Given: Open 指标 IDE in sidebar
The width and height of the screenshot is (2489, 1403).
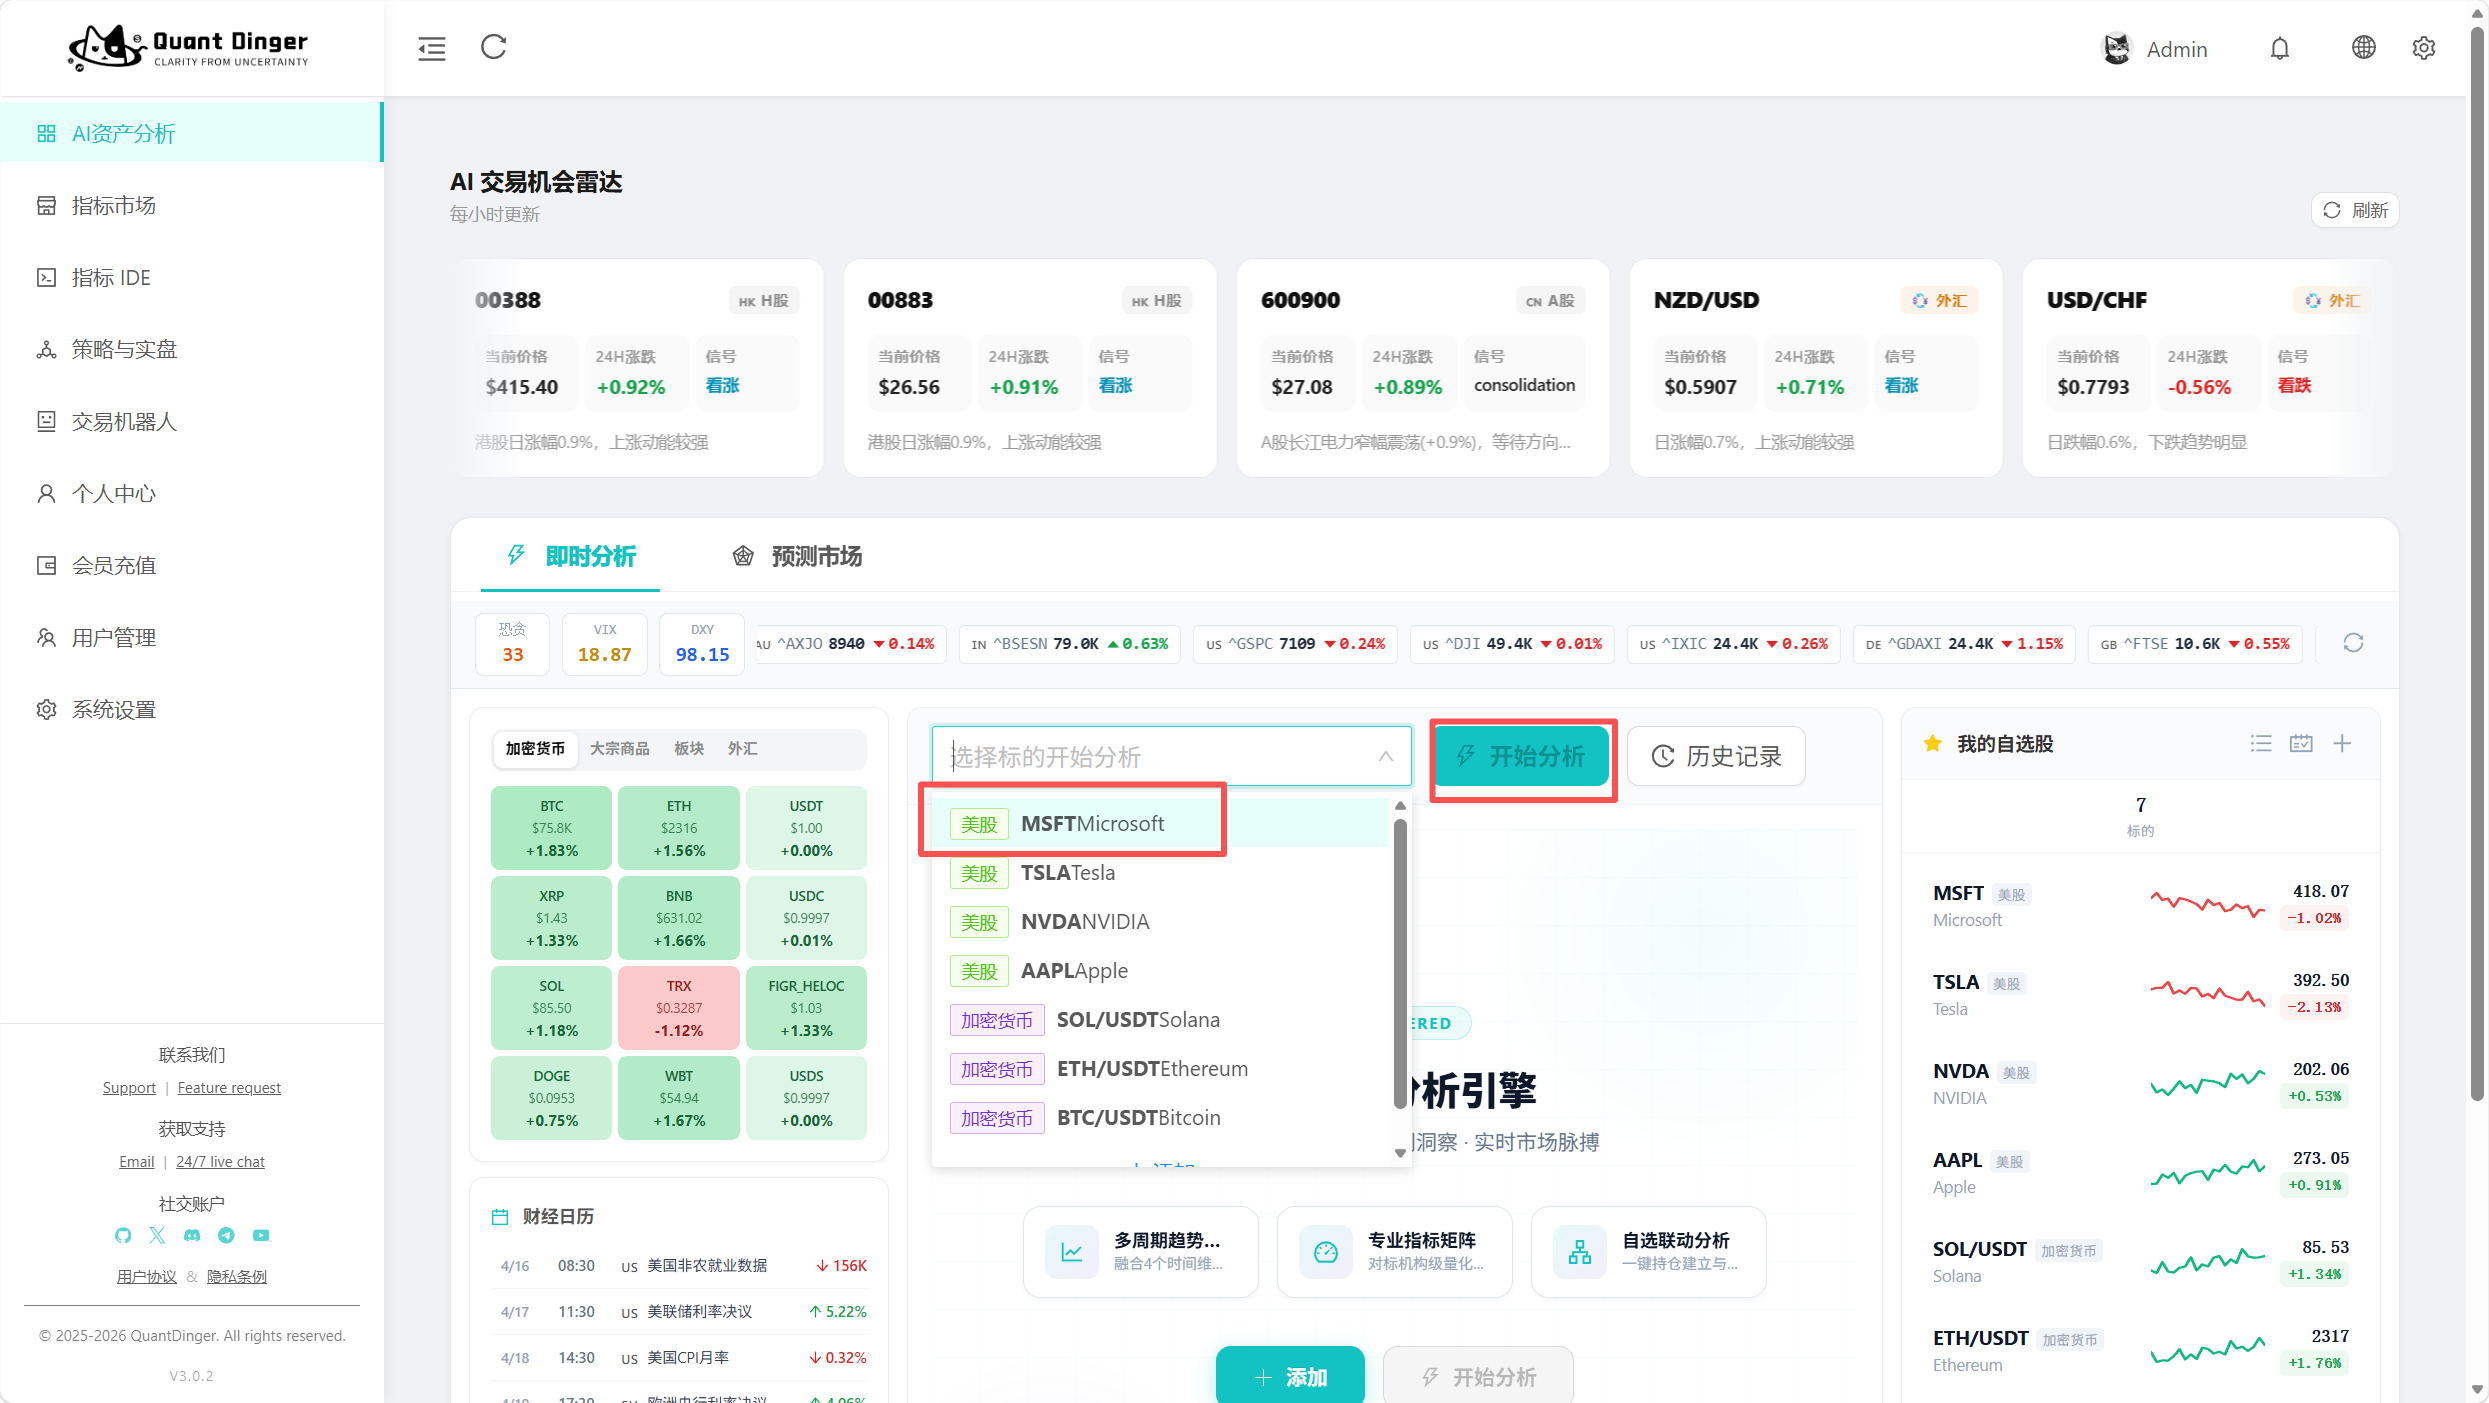Looking at the screenshot, I should tap(191, 277).
